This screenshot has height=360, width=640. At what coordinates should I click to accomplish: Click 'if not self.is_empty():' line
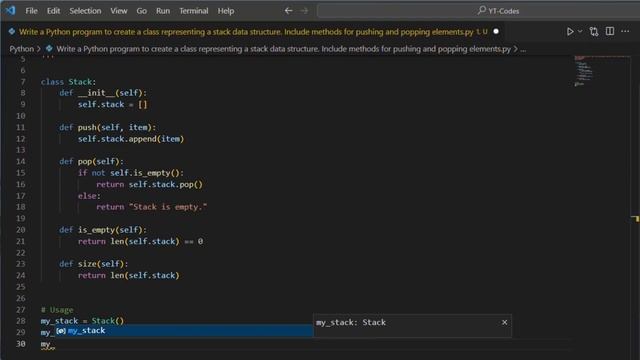131,173
